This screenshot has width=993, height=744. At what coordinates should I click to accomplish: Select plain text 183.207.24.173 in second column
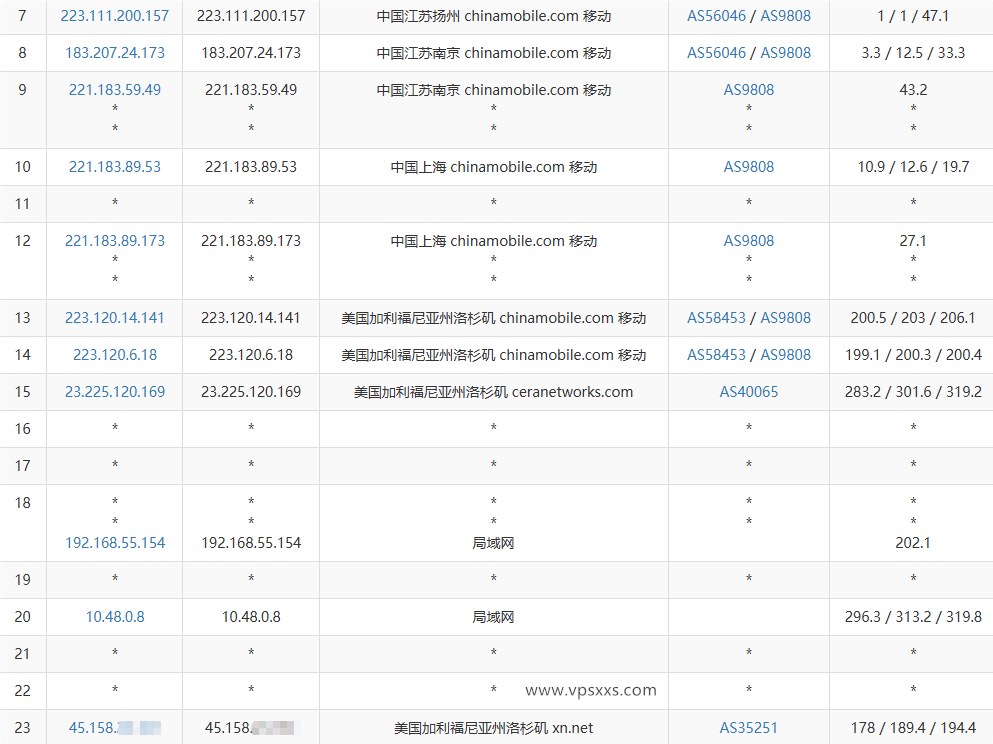[x=251, y=53]
